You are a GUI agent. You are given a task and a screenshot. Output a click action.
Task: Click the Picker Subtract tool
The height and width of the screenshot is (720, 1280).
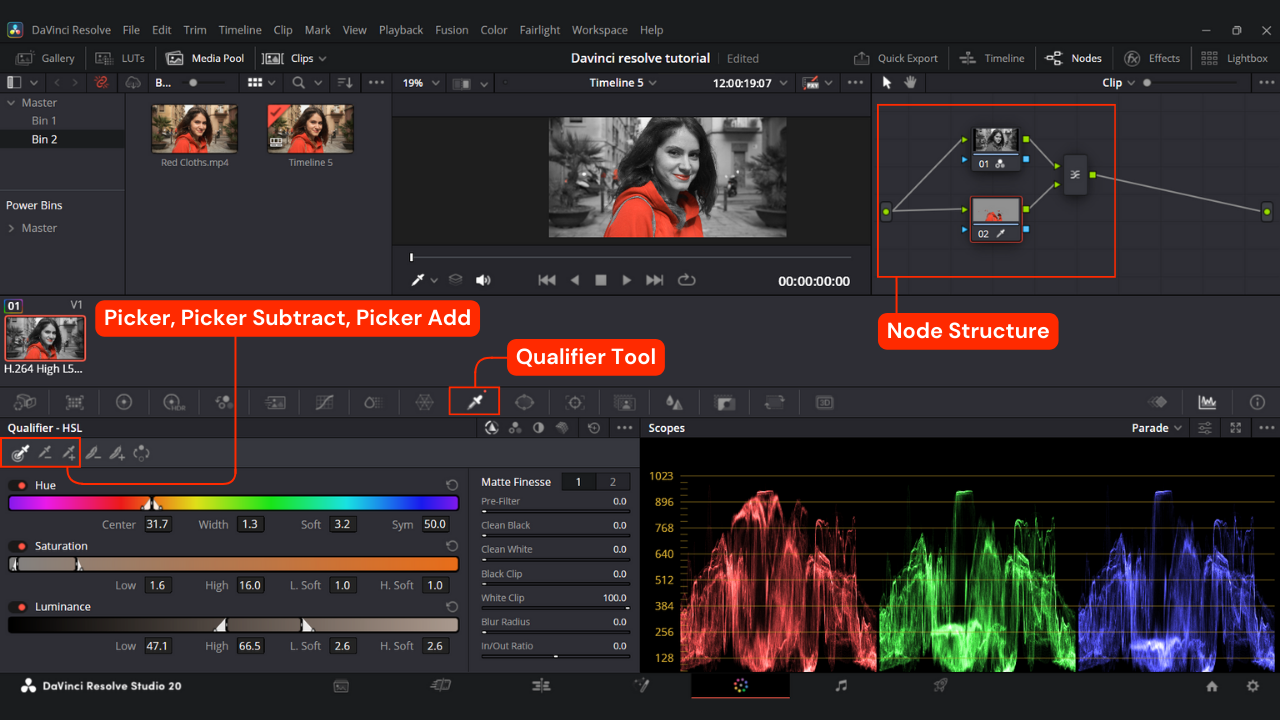(x=45, y=453)
